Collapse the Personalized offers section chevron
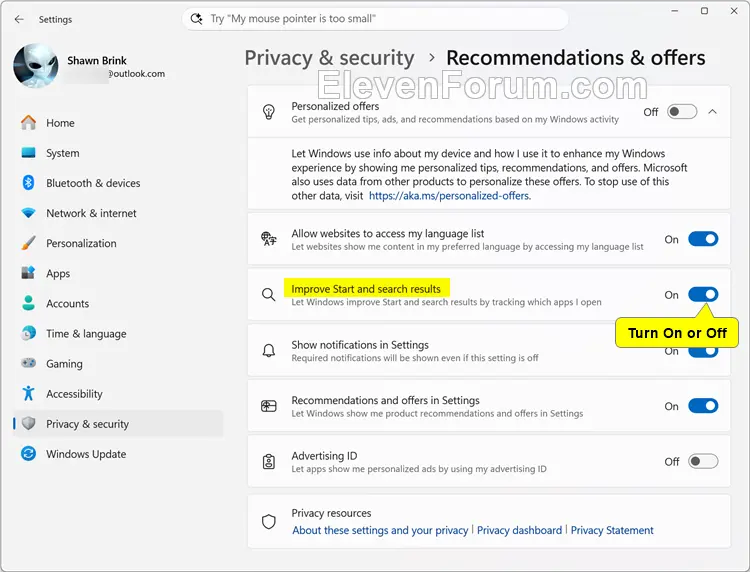750x572 pixels. [x=713, y=112]
